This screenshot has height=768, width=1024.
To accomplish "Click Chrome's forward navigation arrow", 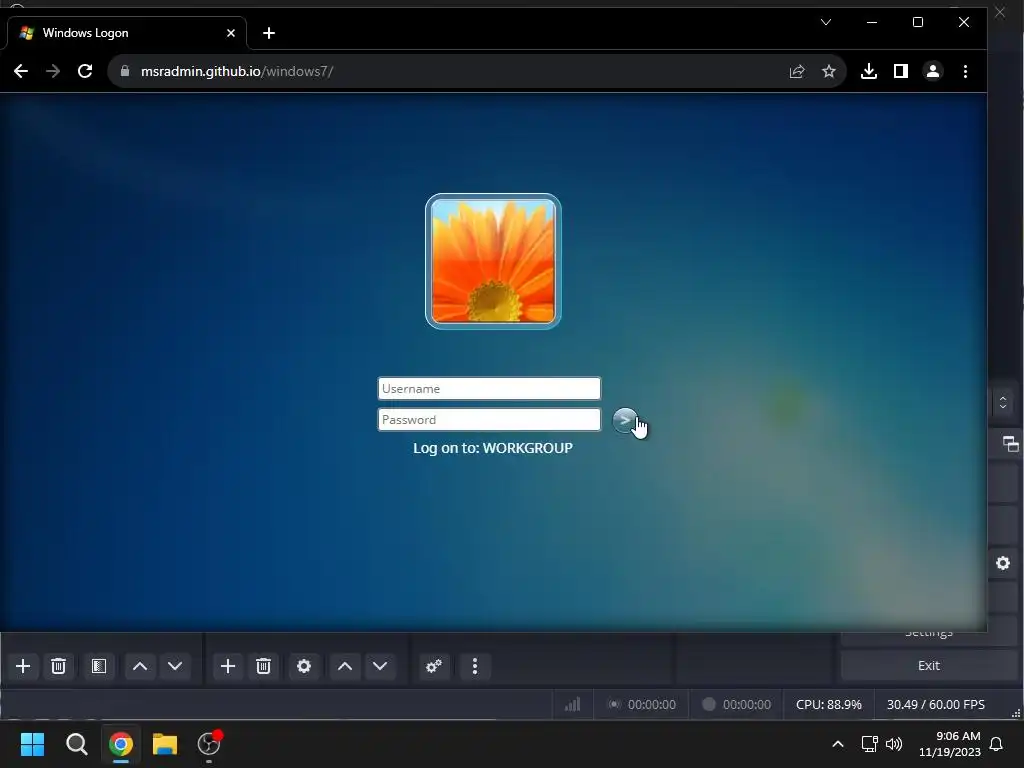I will pyautogui.click(x=53, y=71).
